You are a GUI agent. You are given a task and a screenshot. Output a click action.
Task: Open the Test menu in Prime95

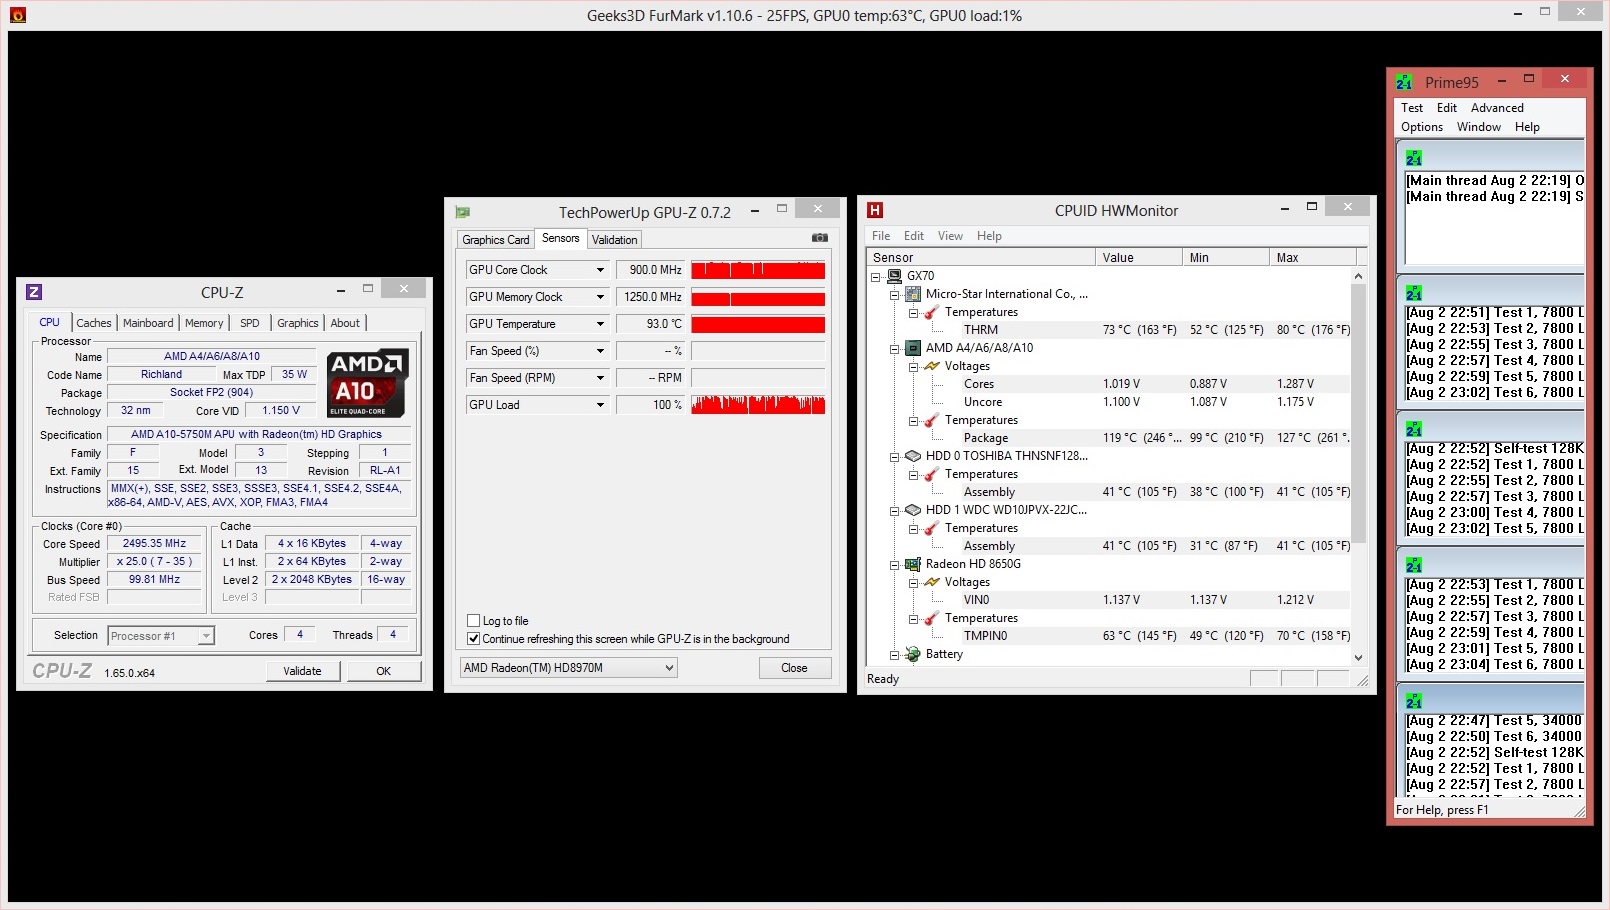pyautogui.click(x=1412, y=108)
